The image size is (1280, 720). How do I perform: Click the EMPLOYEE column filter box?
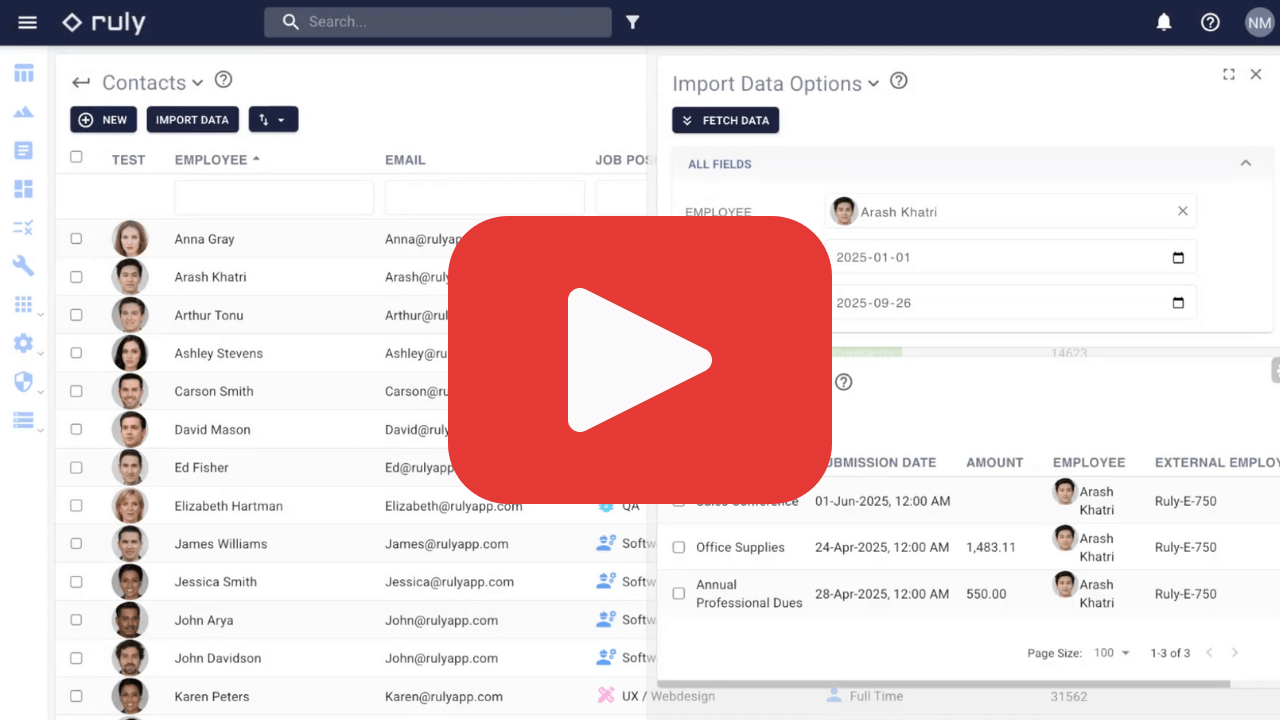click(x=274, y=197)
